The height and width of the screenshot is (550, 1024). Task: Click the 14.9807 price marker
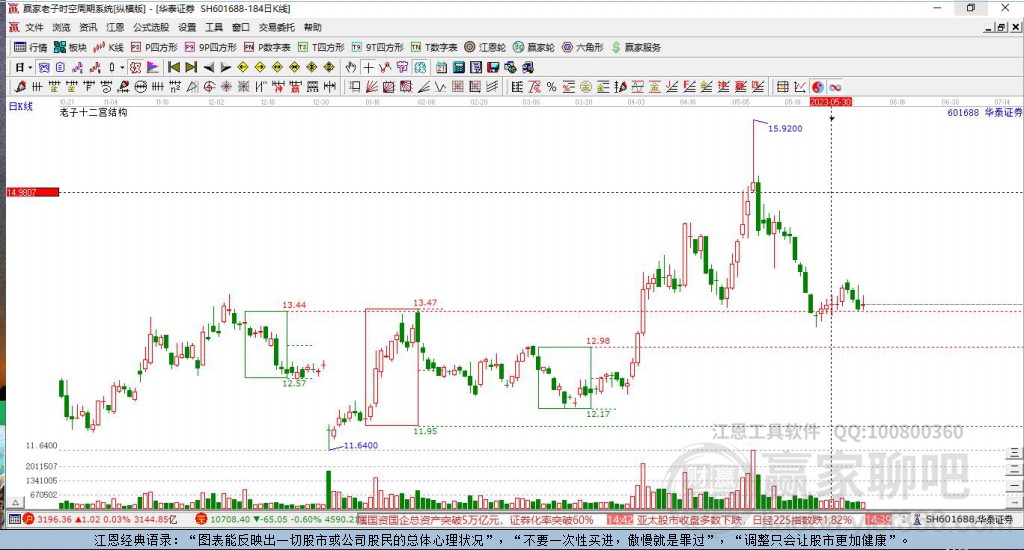tap(33, 192)
